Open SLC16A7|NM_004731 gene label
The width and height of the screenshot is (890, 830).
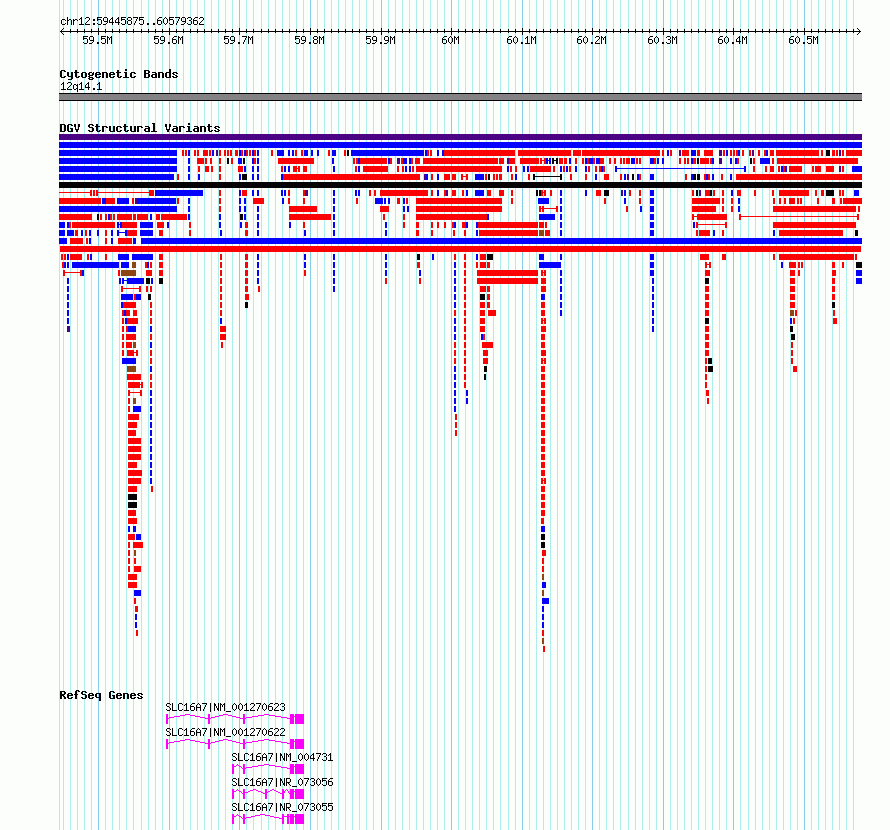point(282,757)
